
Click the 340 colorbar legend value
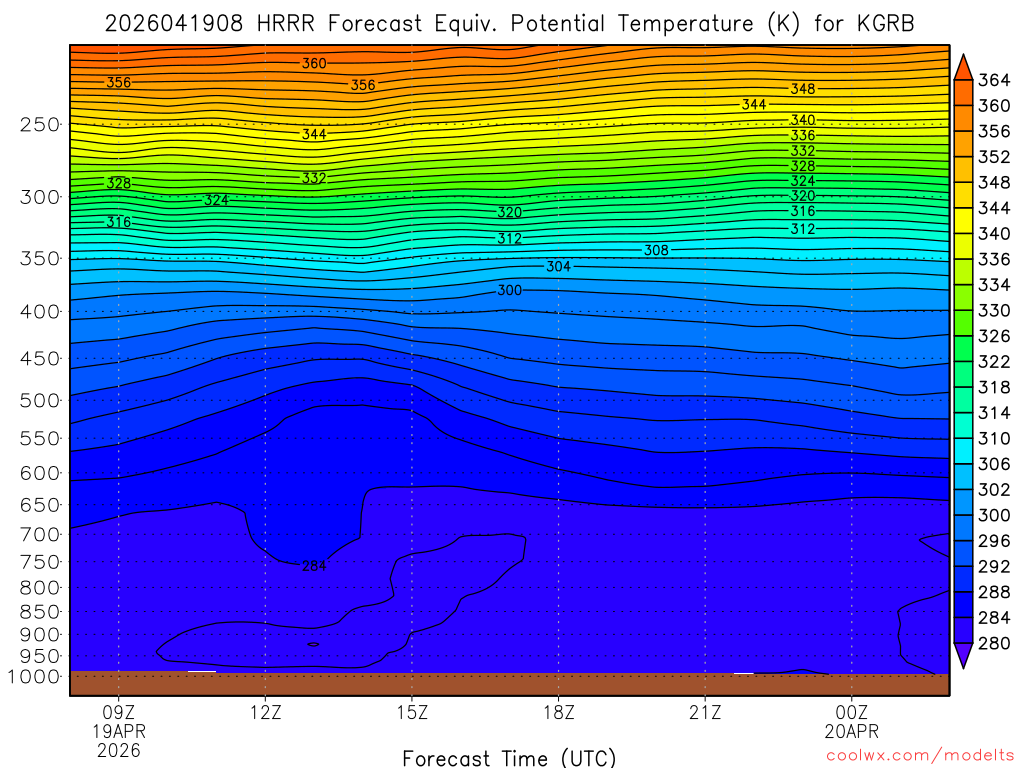click(994, 234)
